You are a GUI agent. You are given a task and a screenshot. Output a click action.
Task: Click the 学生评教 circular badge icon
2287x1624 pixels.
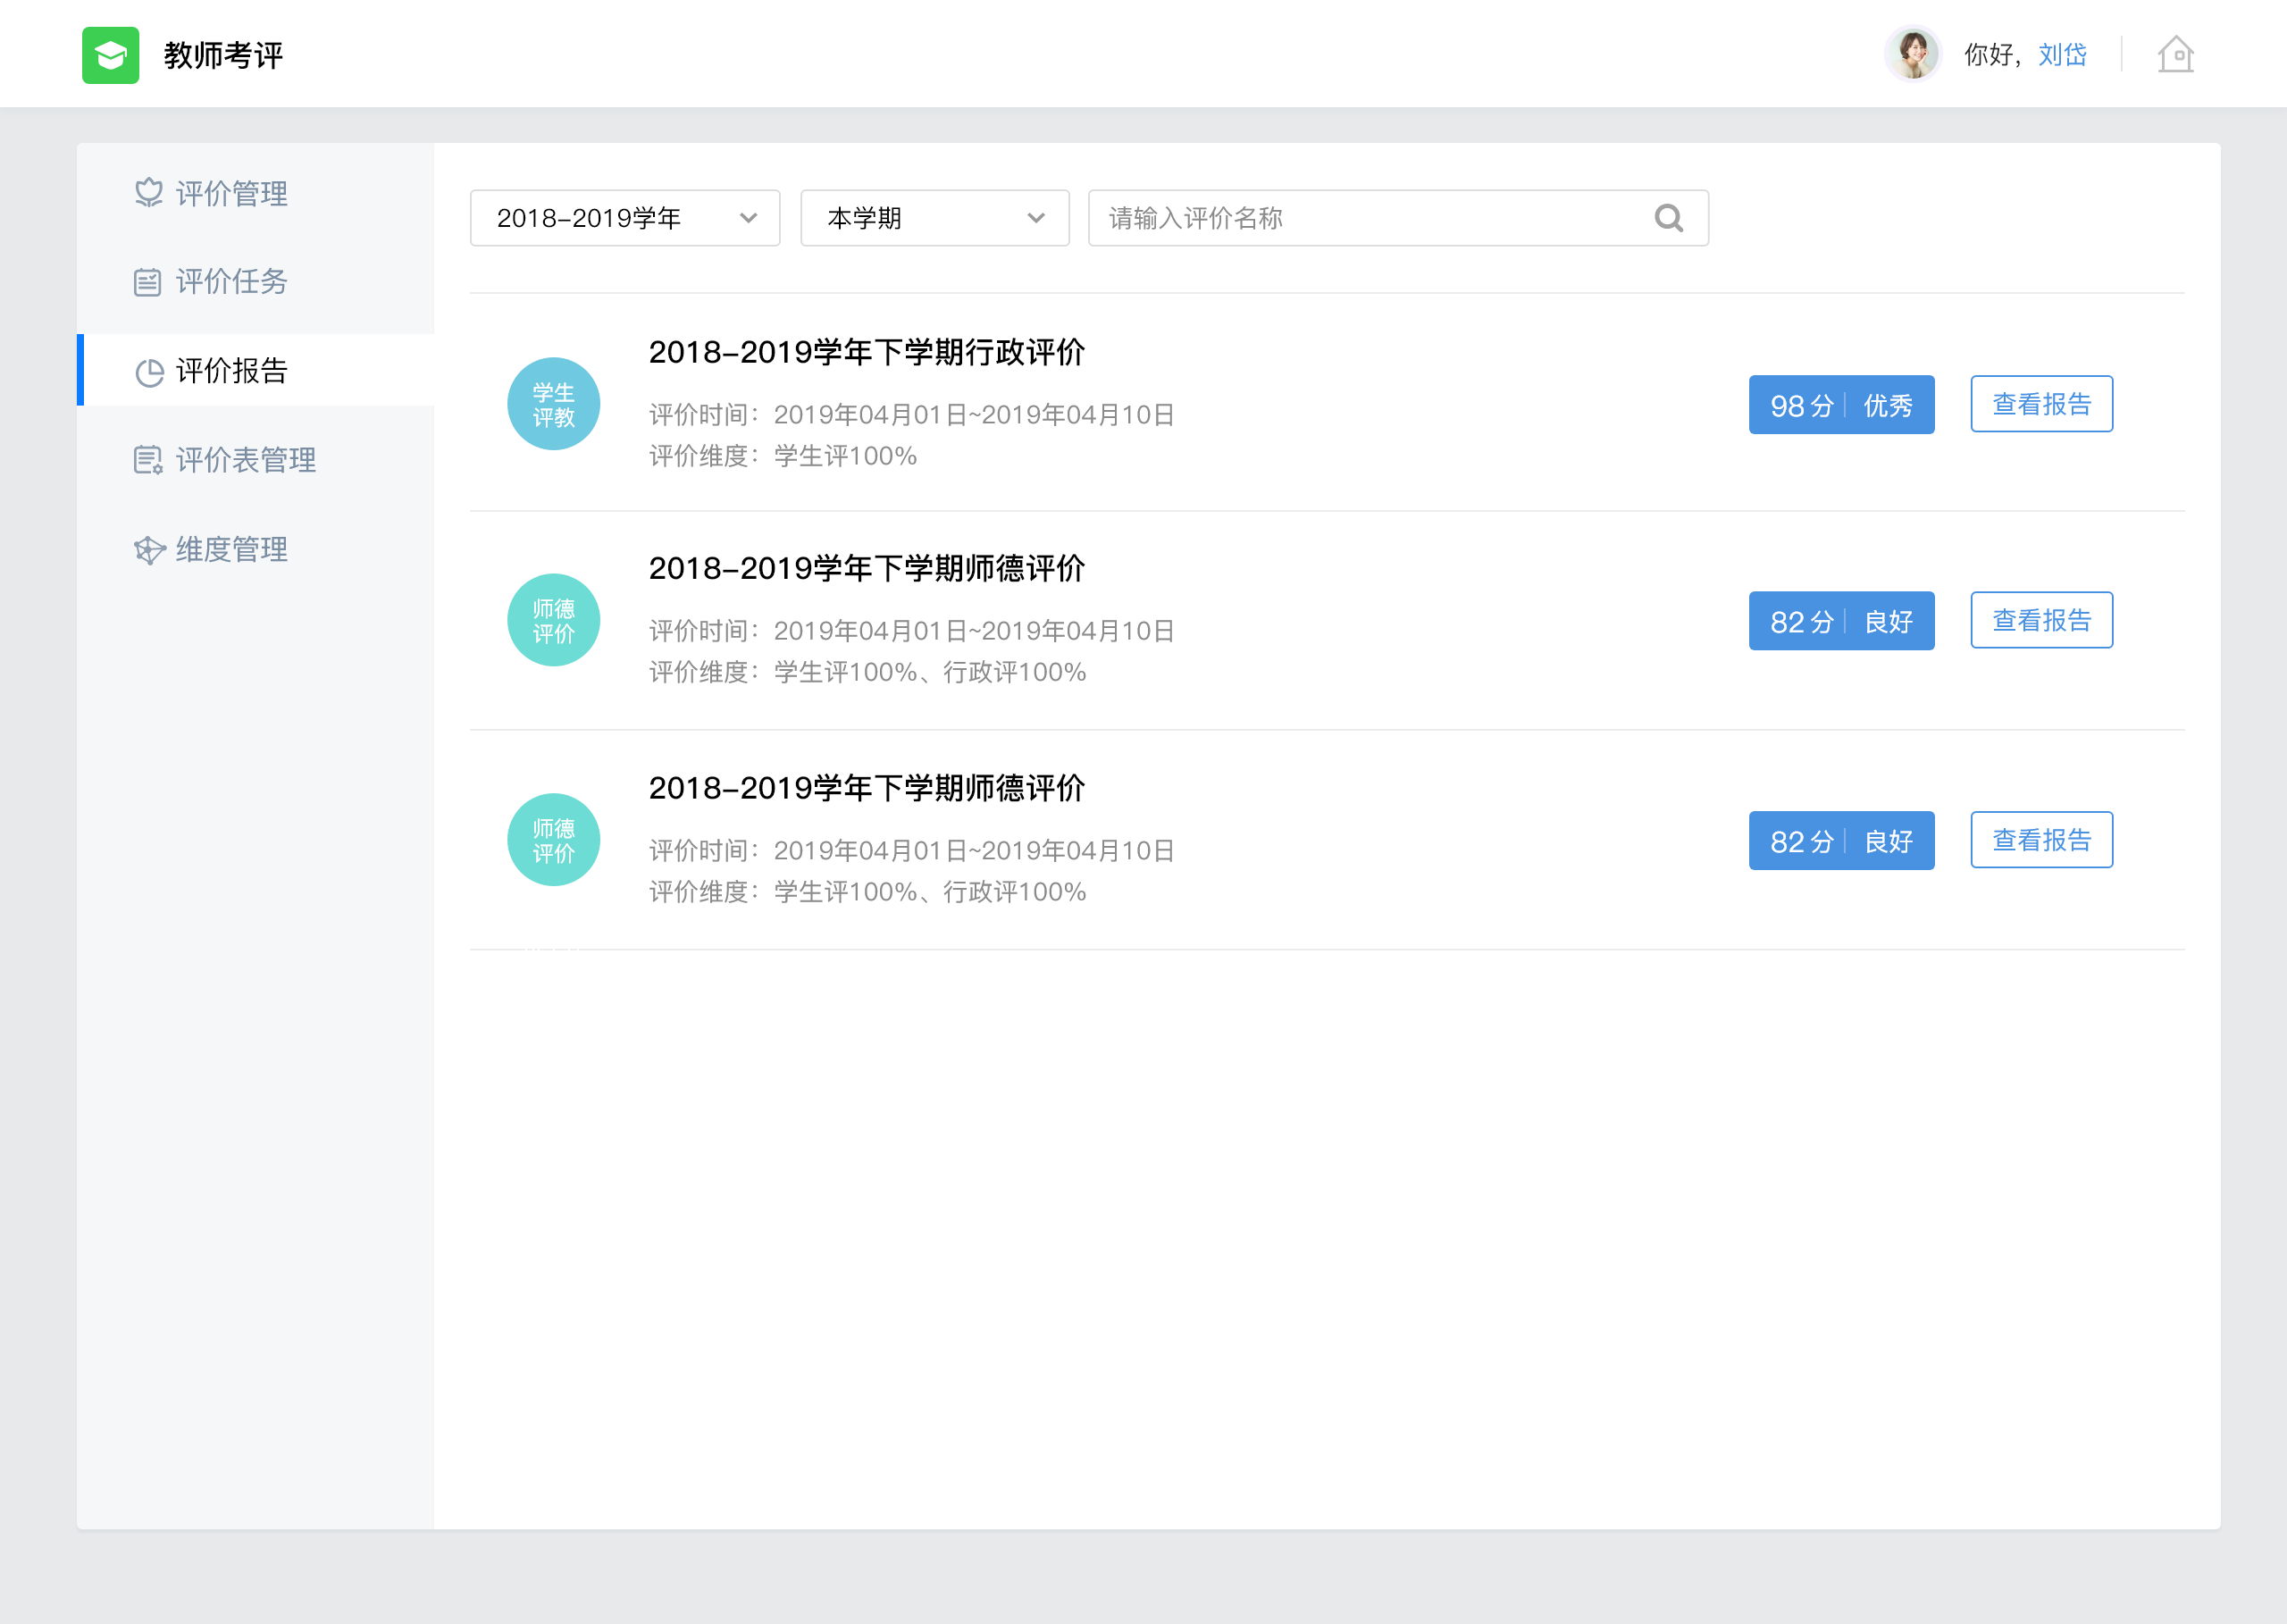coord(553,404)
